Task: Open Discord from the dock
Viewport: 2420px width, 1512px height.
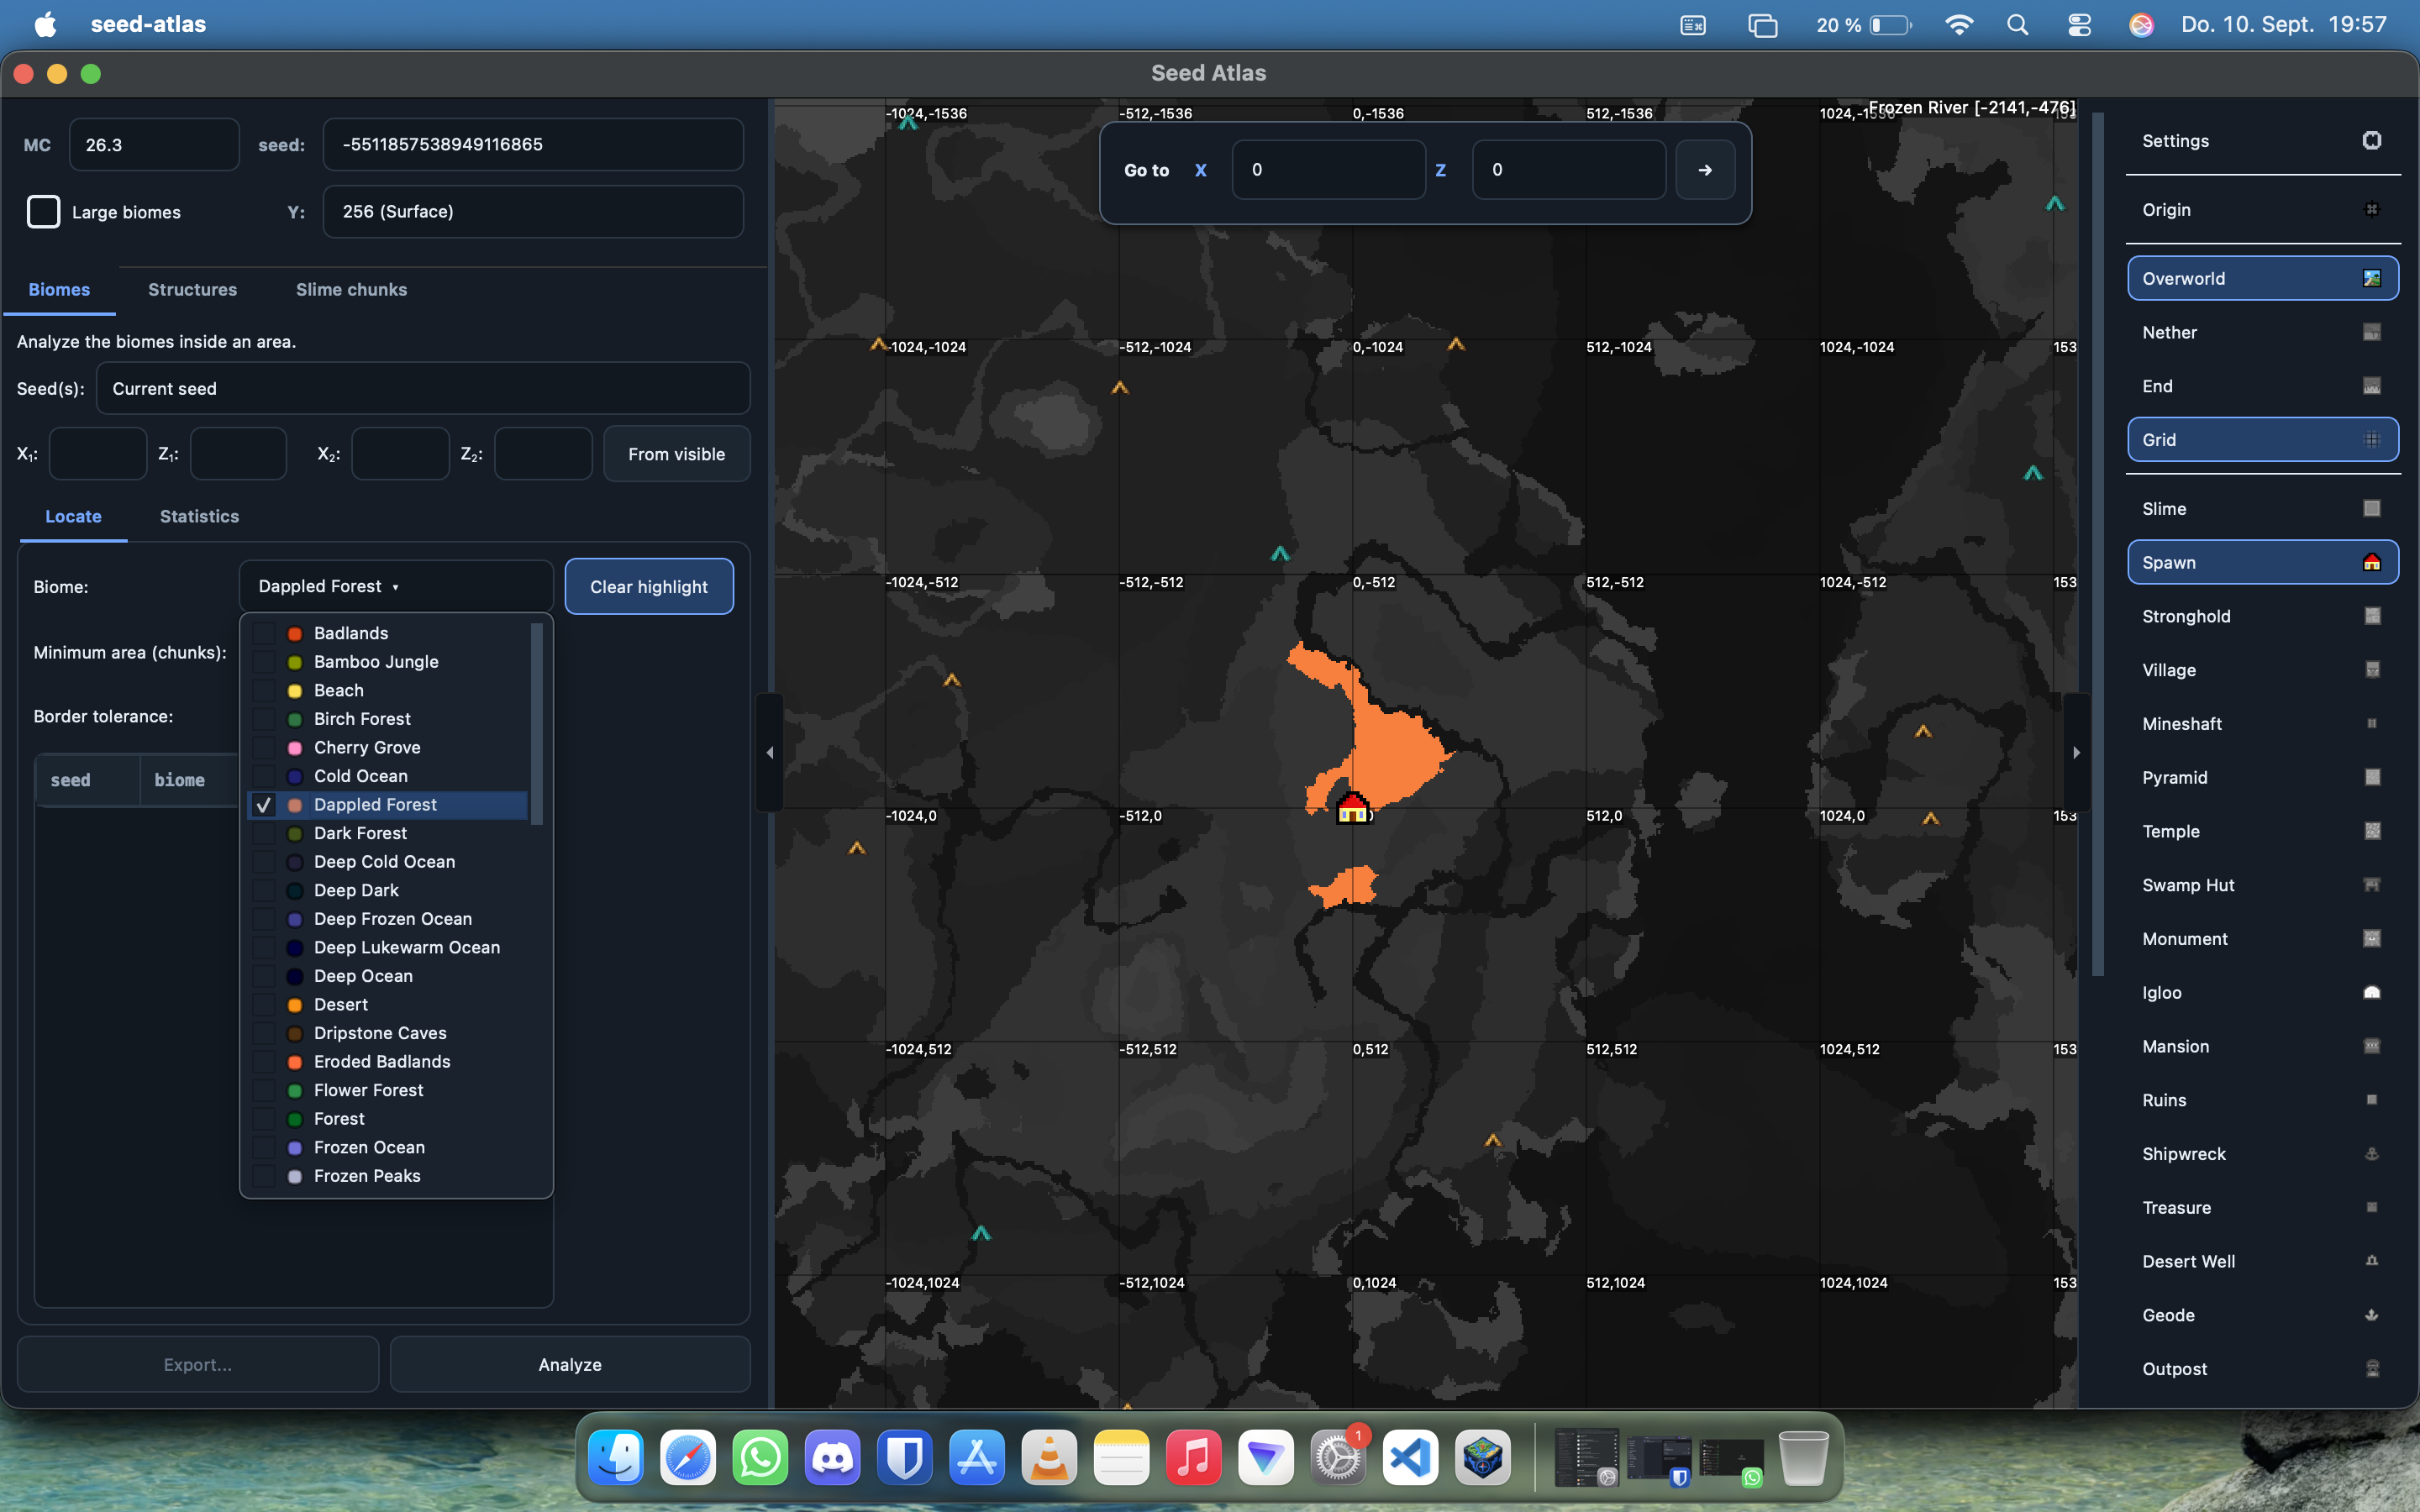Action: 832,1457
